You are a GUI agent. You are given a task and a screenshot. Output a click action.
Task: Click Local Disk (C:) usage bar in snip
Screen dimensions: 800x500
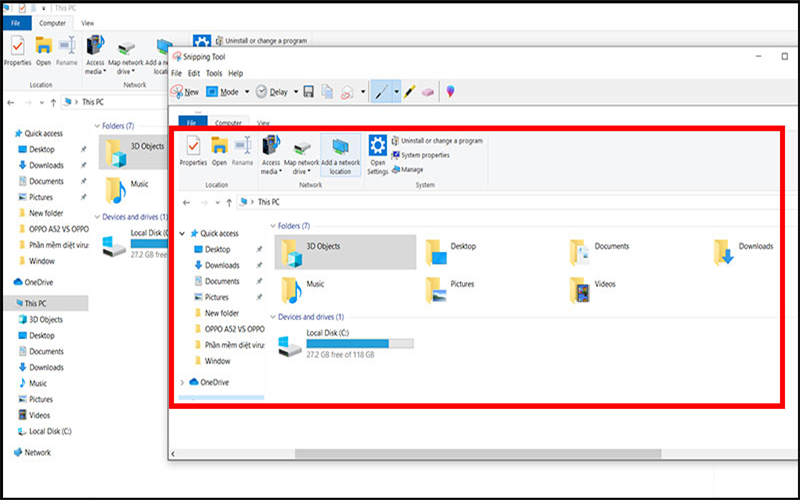pyautogui.click(x=360, y=344)
